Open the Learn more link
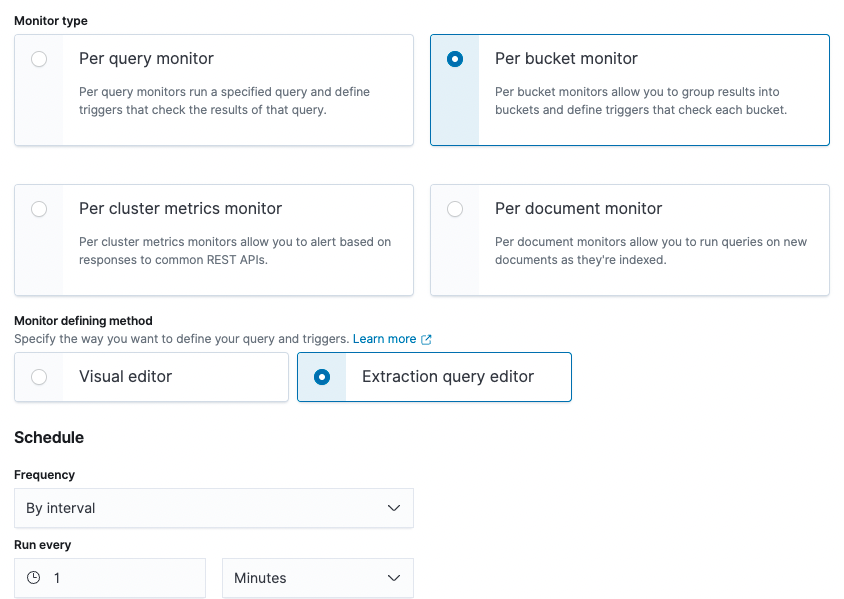844x599 pixels. (x=384, y=339)
